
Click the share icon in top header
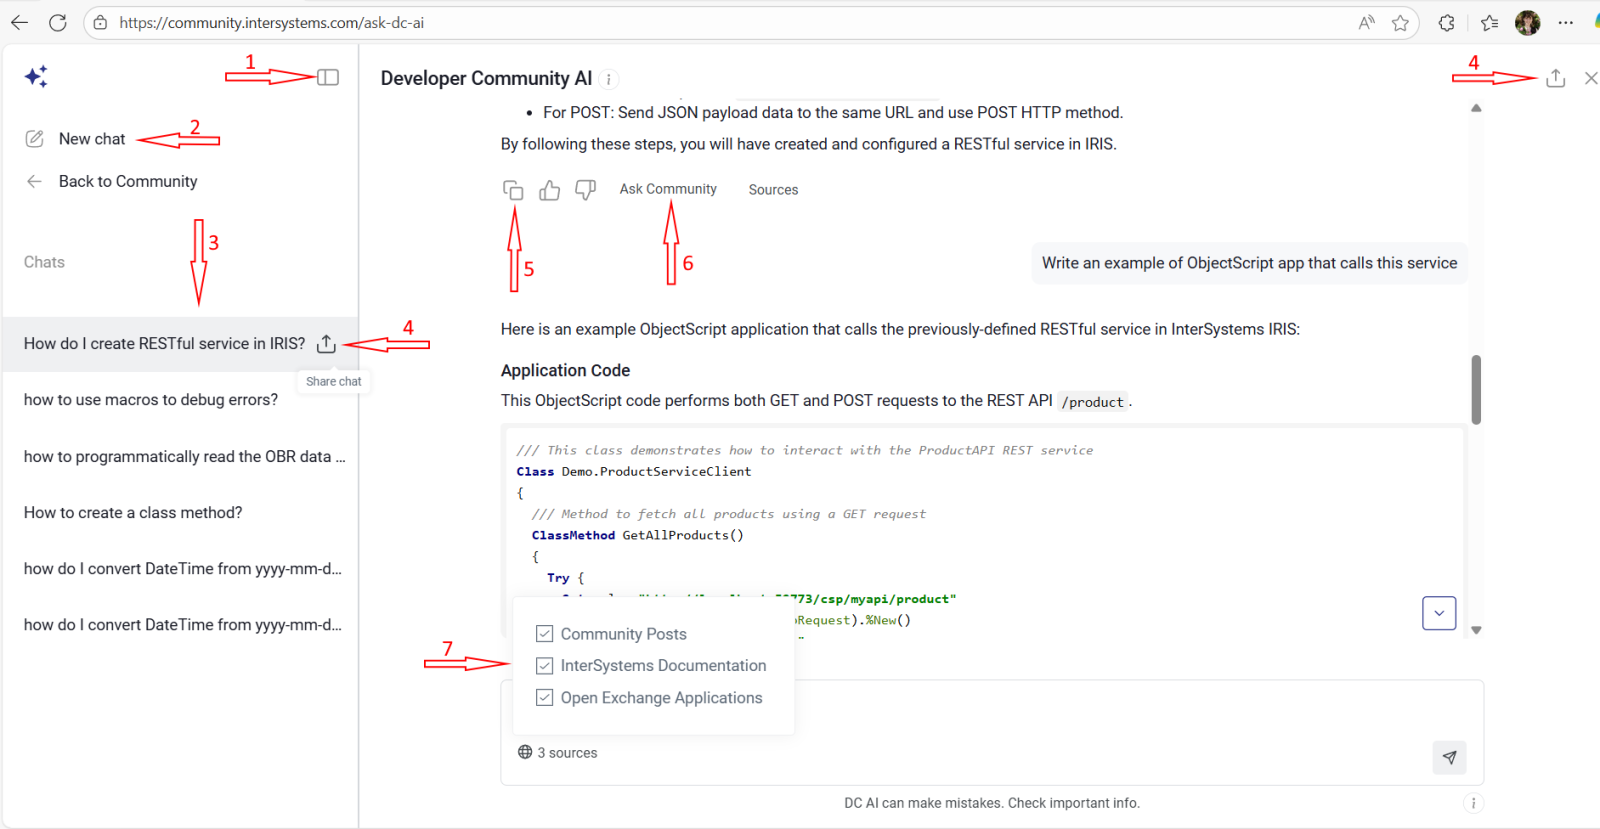(x=1555, y=78)
